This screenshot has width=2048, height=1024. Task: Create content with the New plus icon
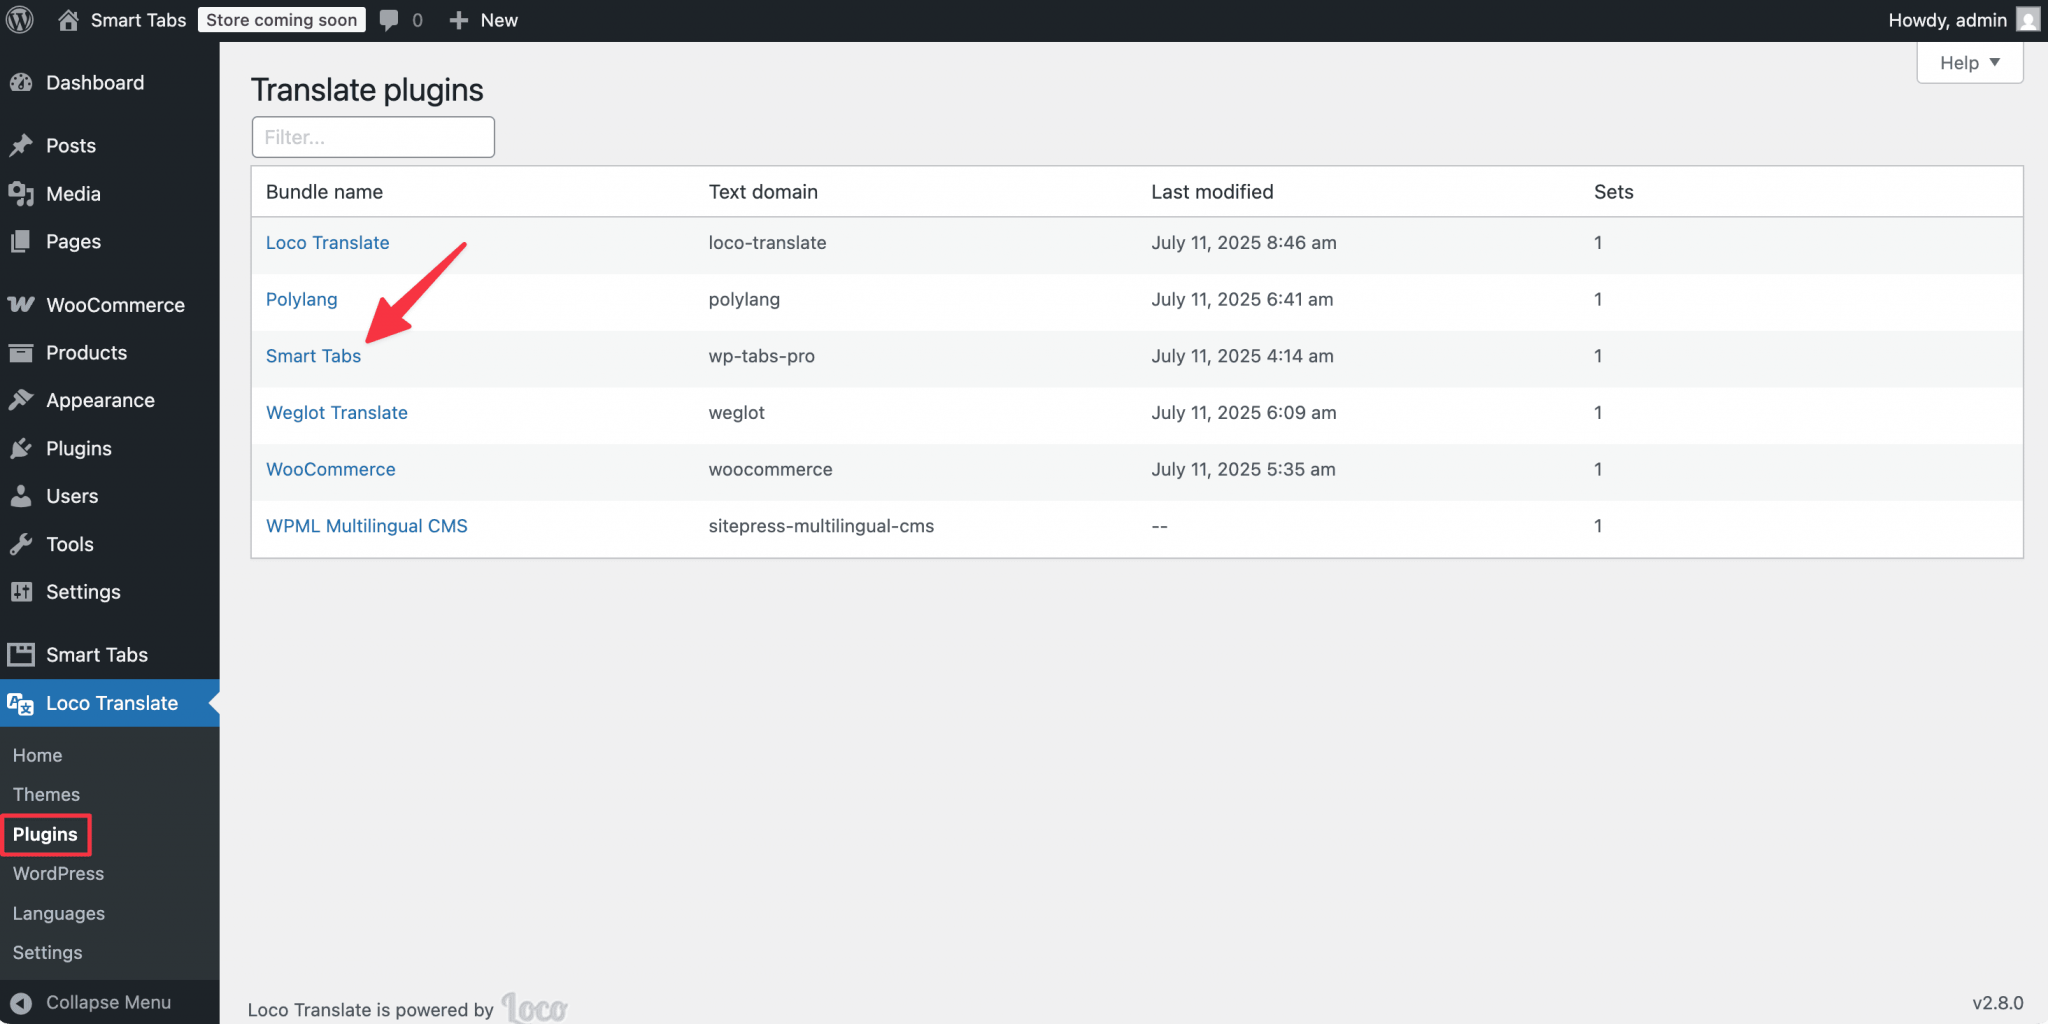click(x=458, y=19)
